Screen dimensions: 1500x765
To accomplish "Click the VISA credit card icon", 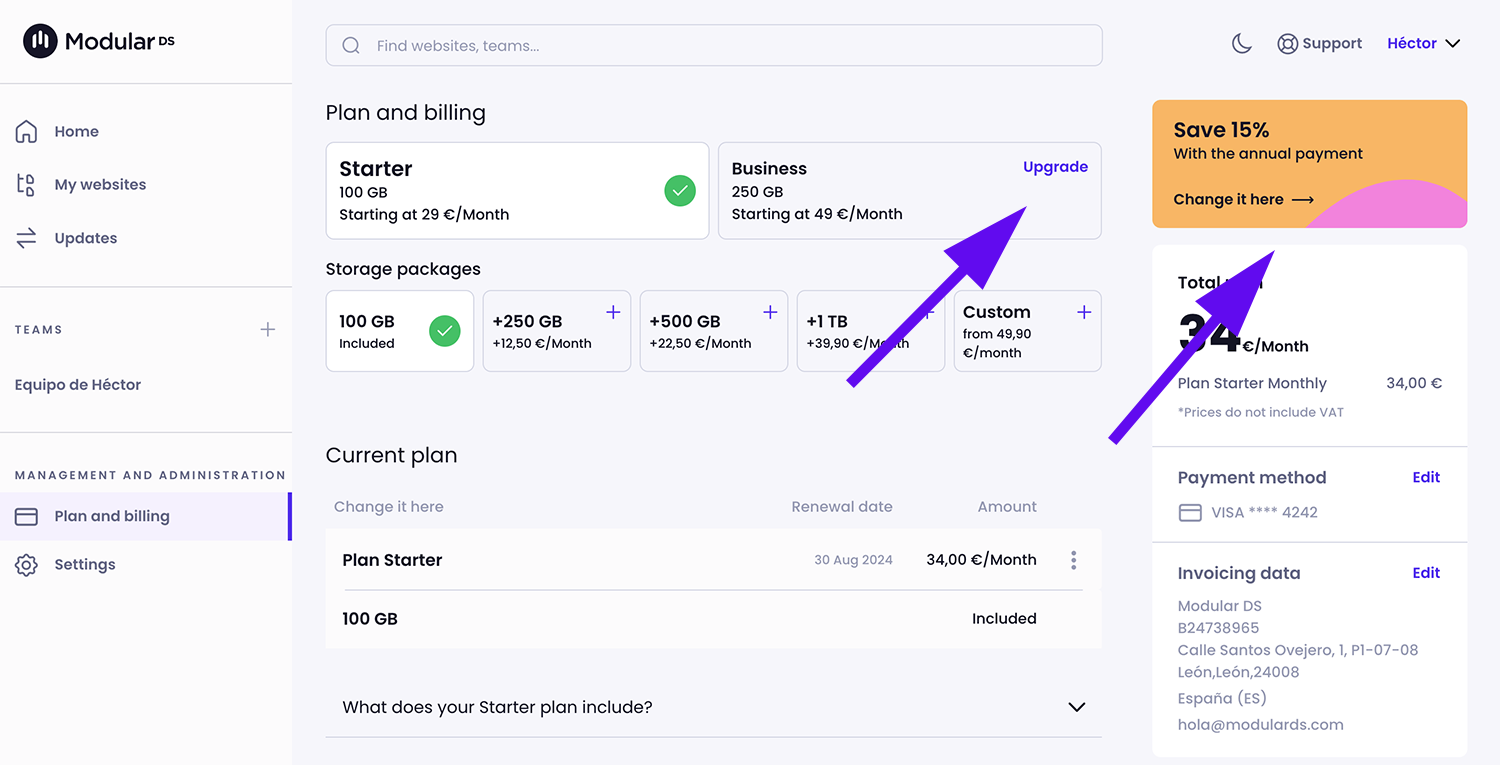I will point(1190,513).
